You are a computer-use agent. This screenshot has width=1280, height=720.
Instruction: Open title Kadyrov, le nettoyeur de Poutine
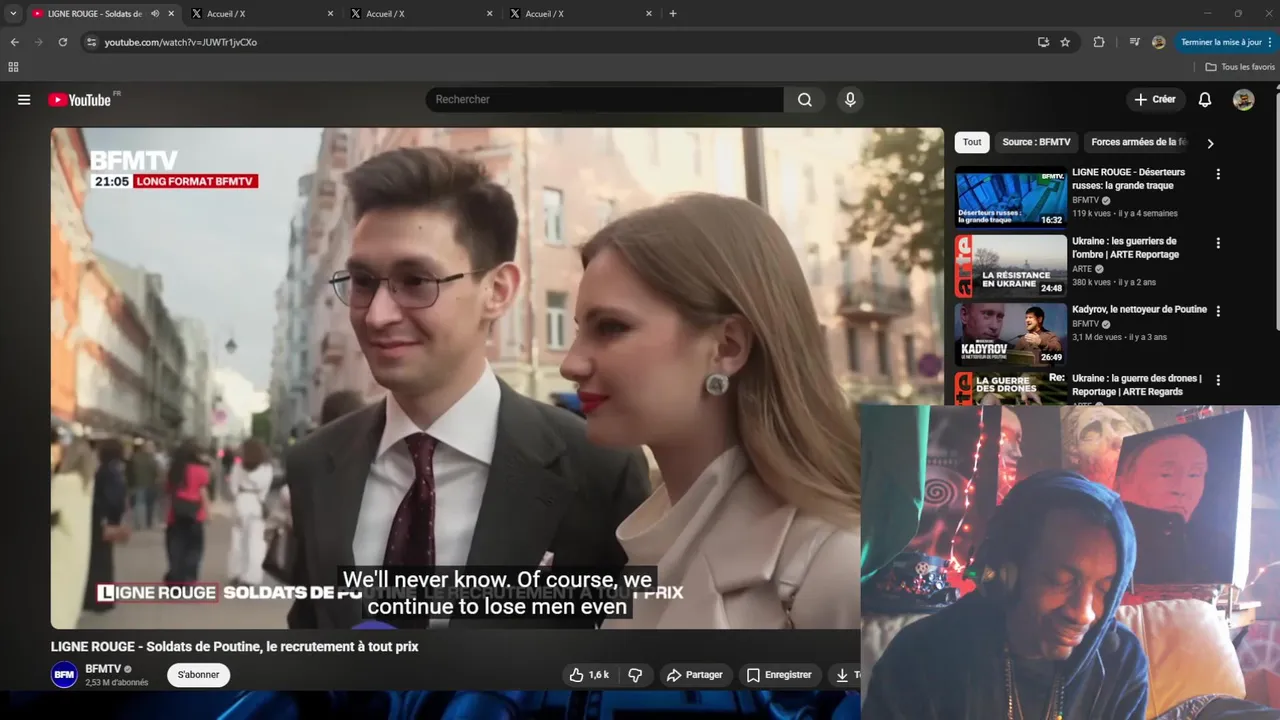[1139, 309]
